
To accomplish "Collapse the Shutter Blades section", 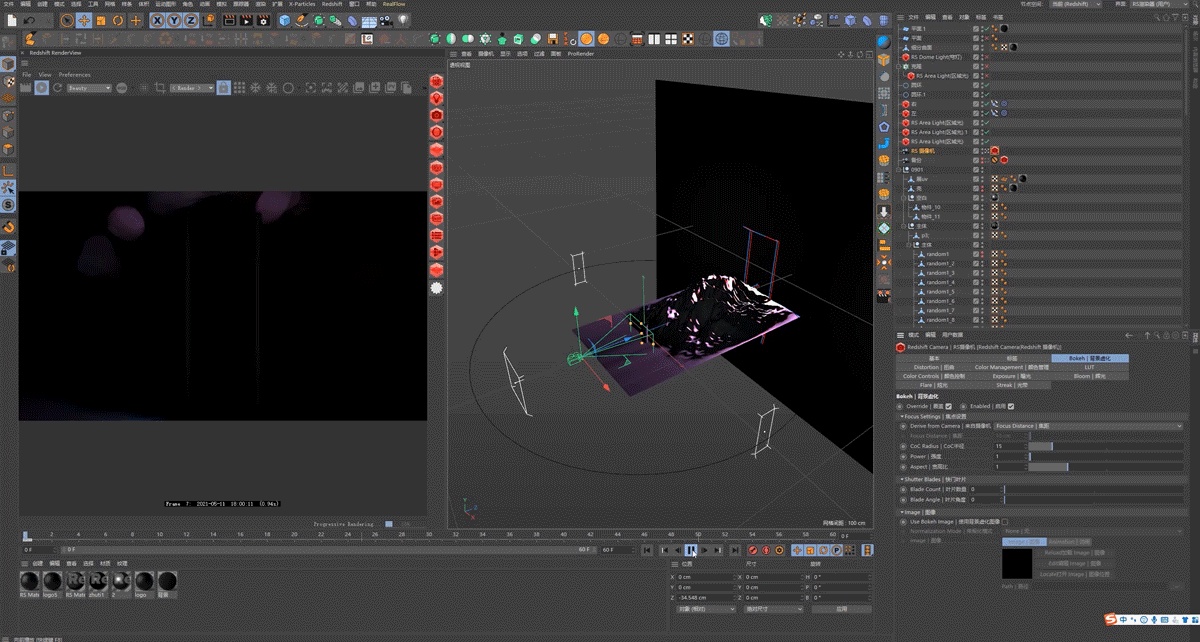I will point(900,479).
